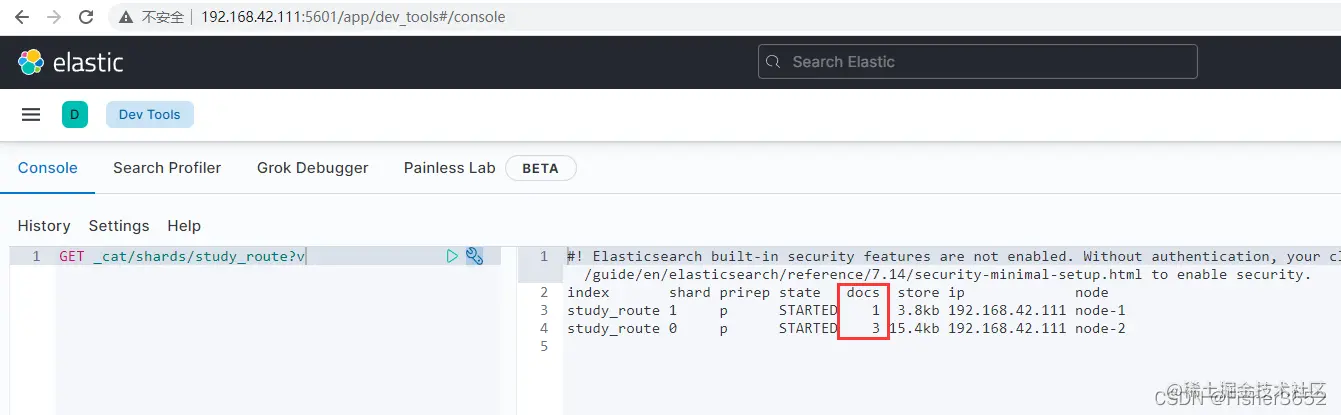Open the hamburger navigation menu
This screenshot has height=415, width=1341.
[x=31, y=115]
